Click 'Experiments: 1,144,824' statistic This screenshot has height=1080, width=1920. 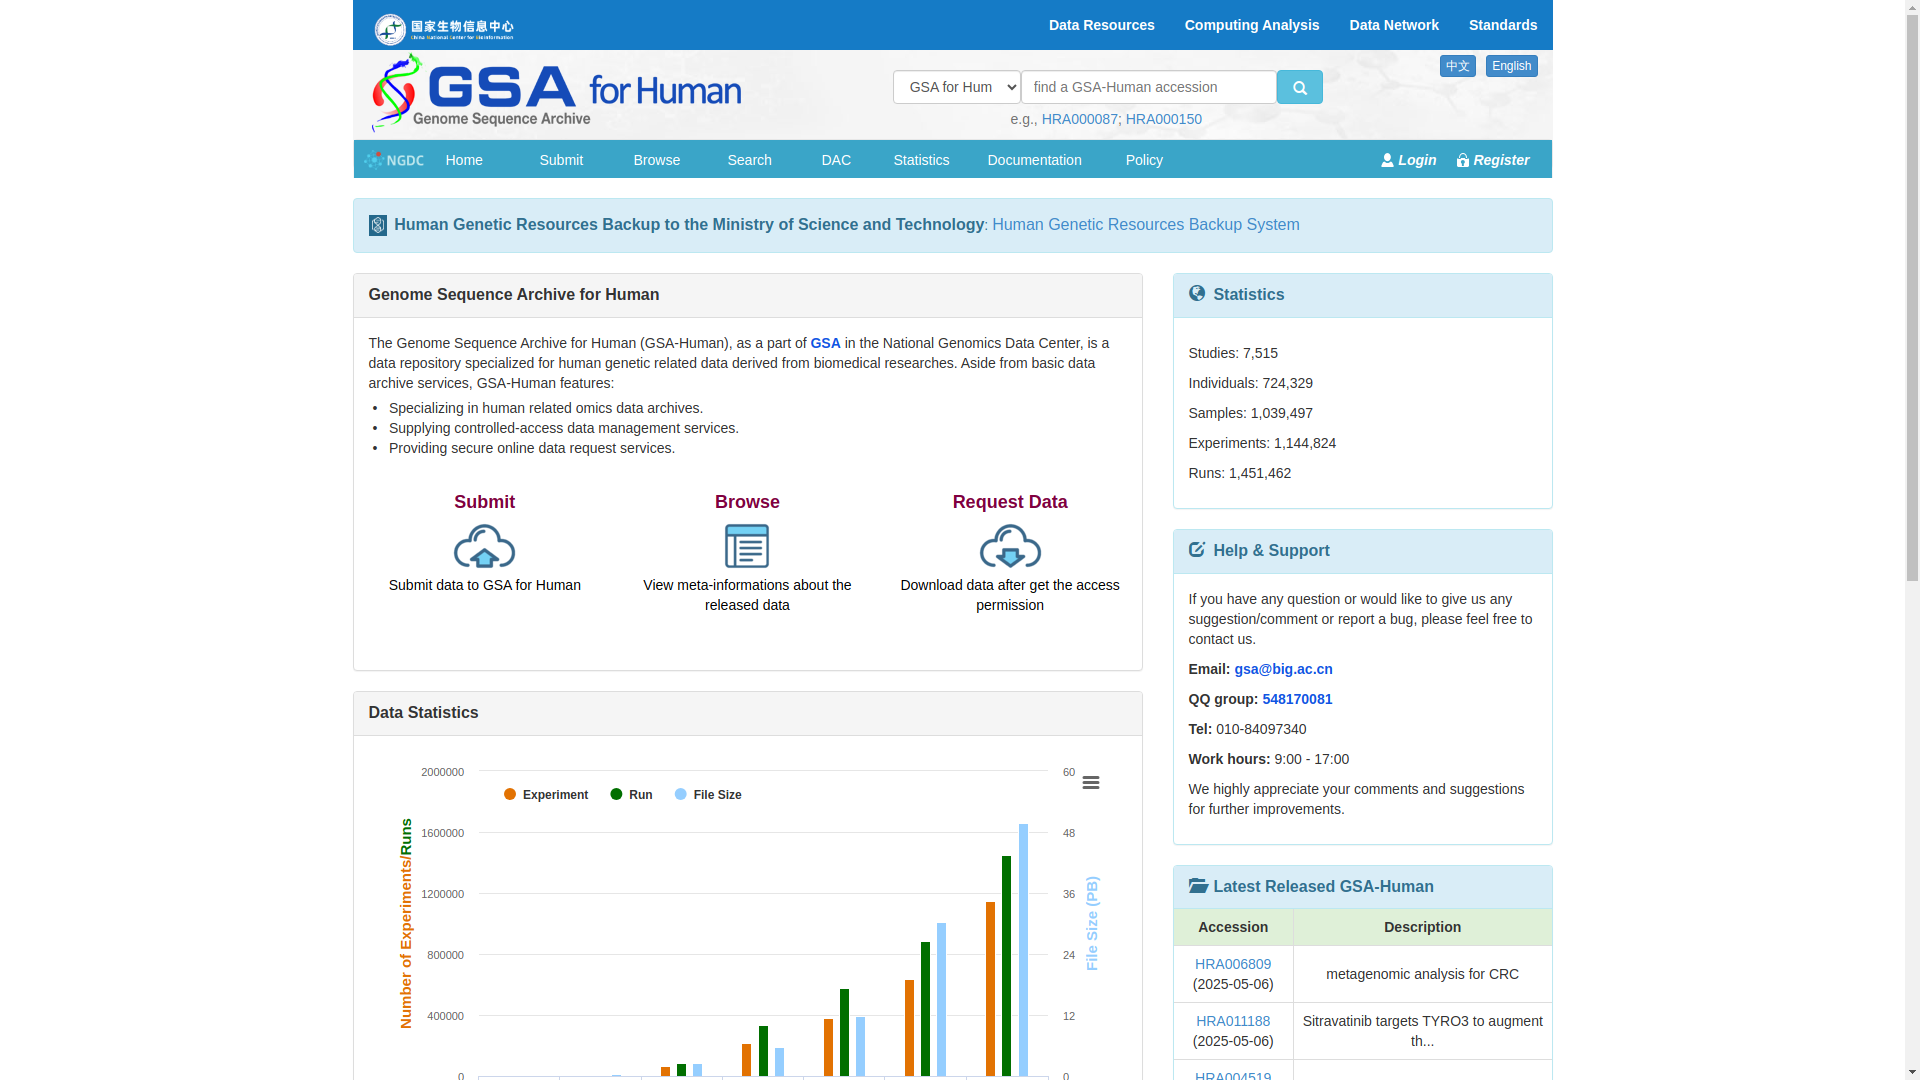[x=1262, y=443]
